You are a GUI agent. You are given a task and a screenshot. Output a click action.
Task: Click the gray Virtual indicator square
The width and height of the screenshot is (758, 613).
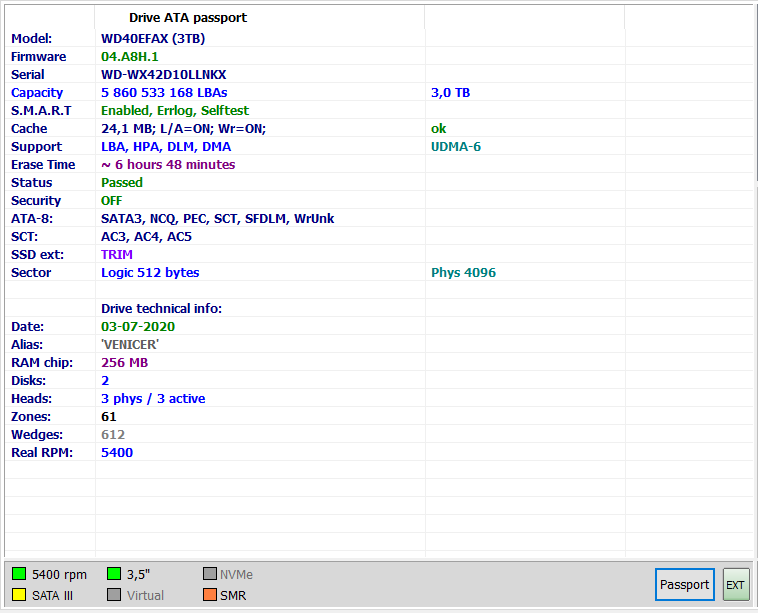(x=114, y=595)
